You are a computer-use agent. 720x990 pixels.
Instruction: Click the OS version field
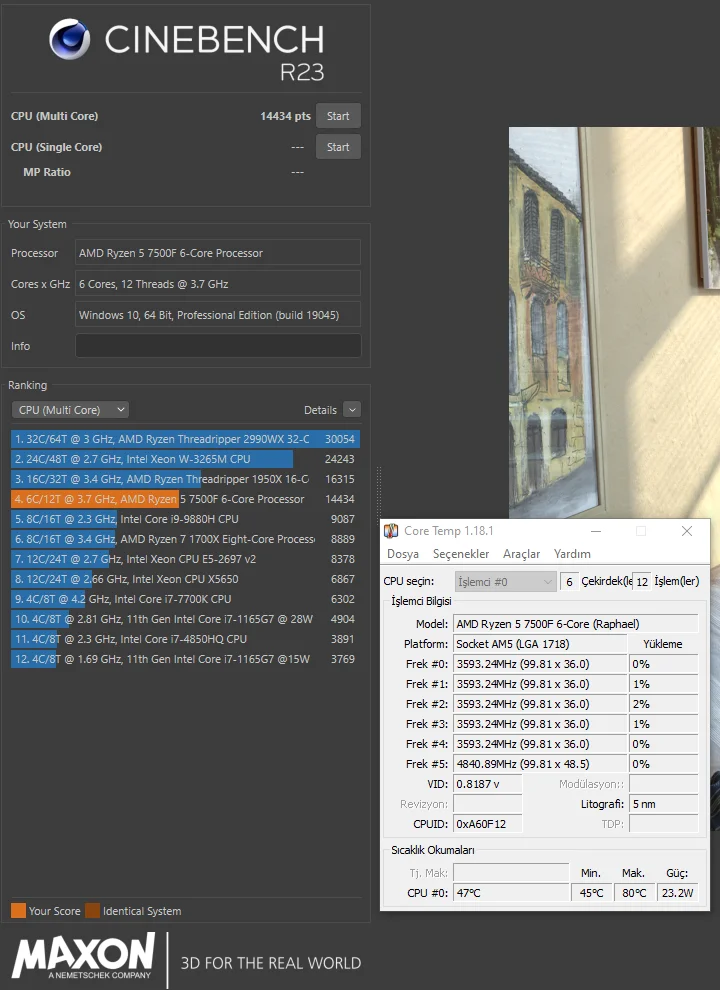[x=218, y=314]
